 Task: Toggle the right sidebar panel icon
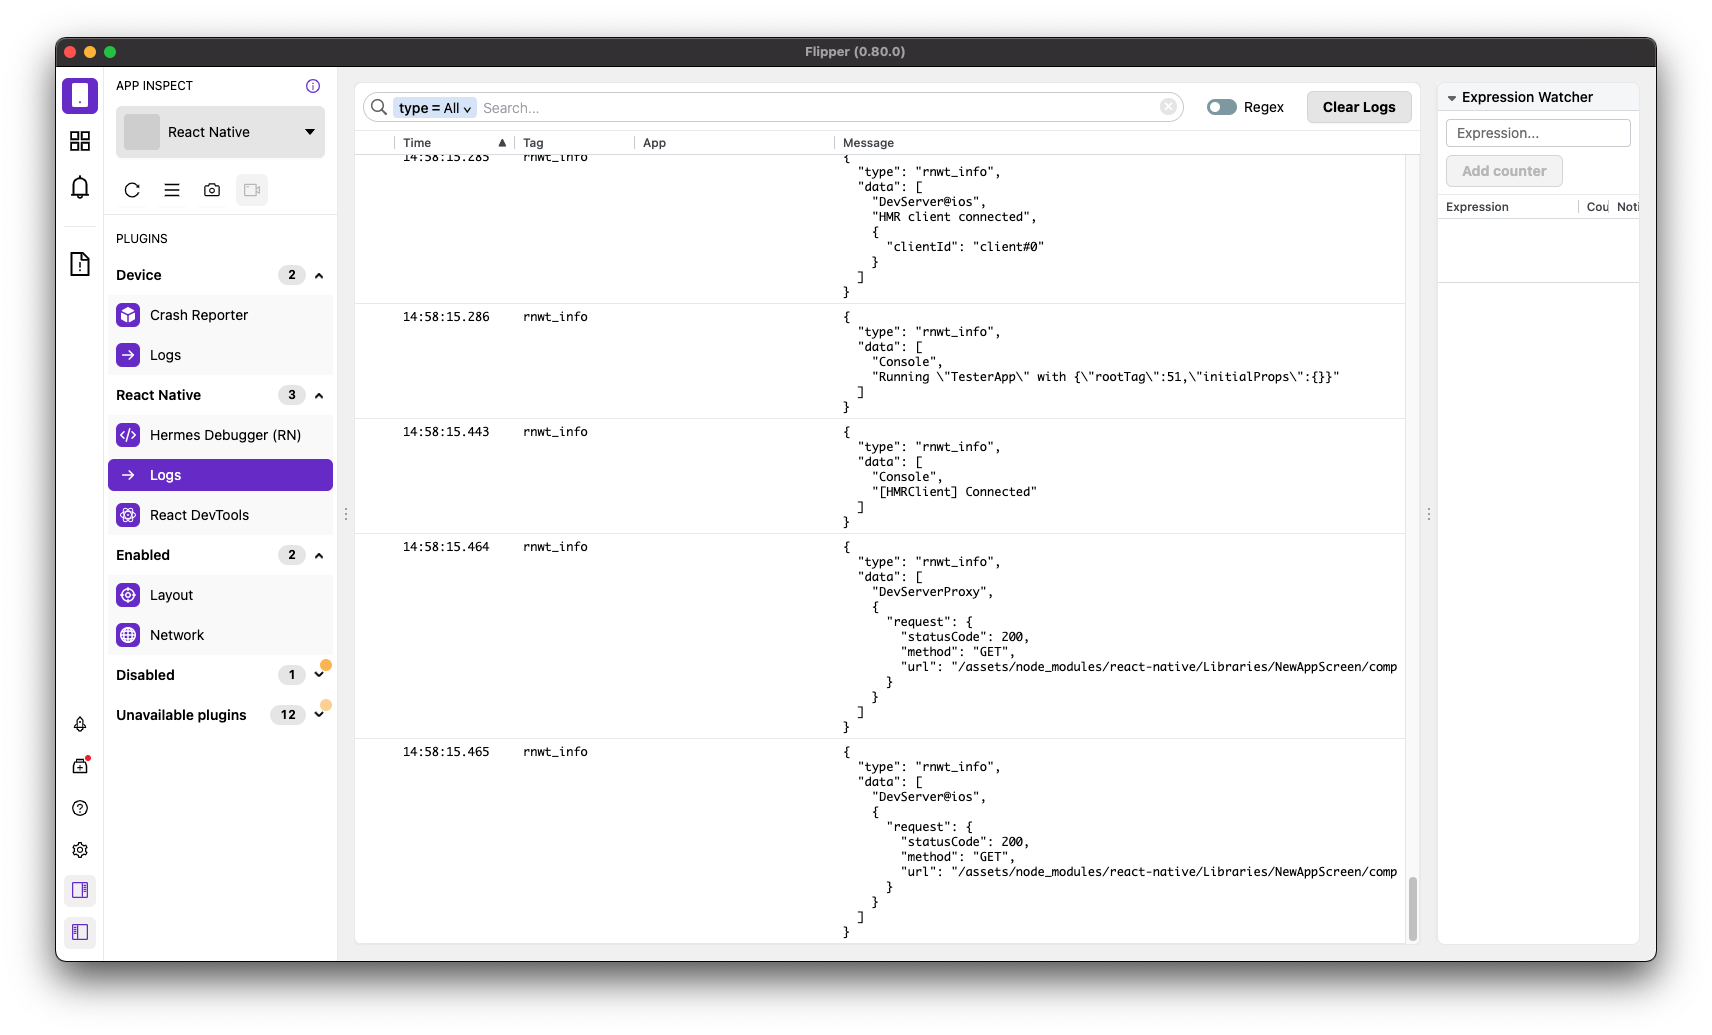[x=80, y=890]
